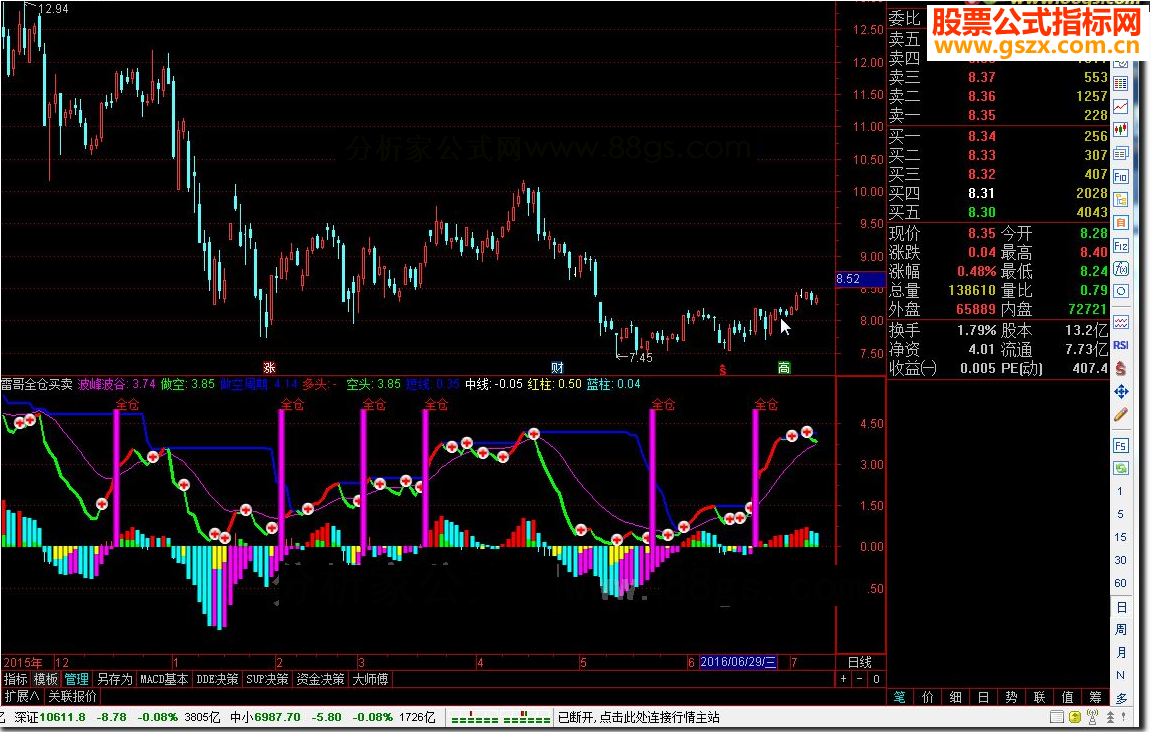The width and height of the screenshot is (1154, 732).
Task: Click the 雷哥全仓买卖 indicator name
Action: pos(37,384)
